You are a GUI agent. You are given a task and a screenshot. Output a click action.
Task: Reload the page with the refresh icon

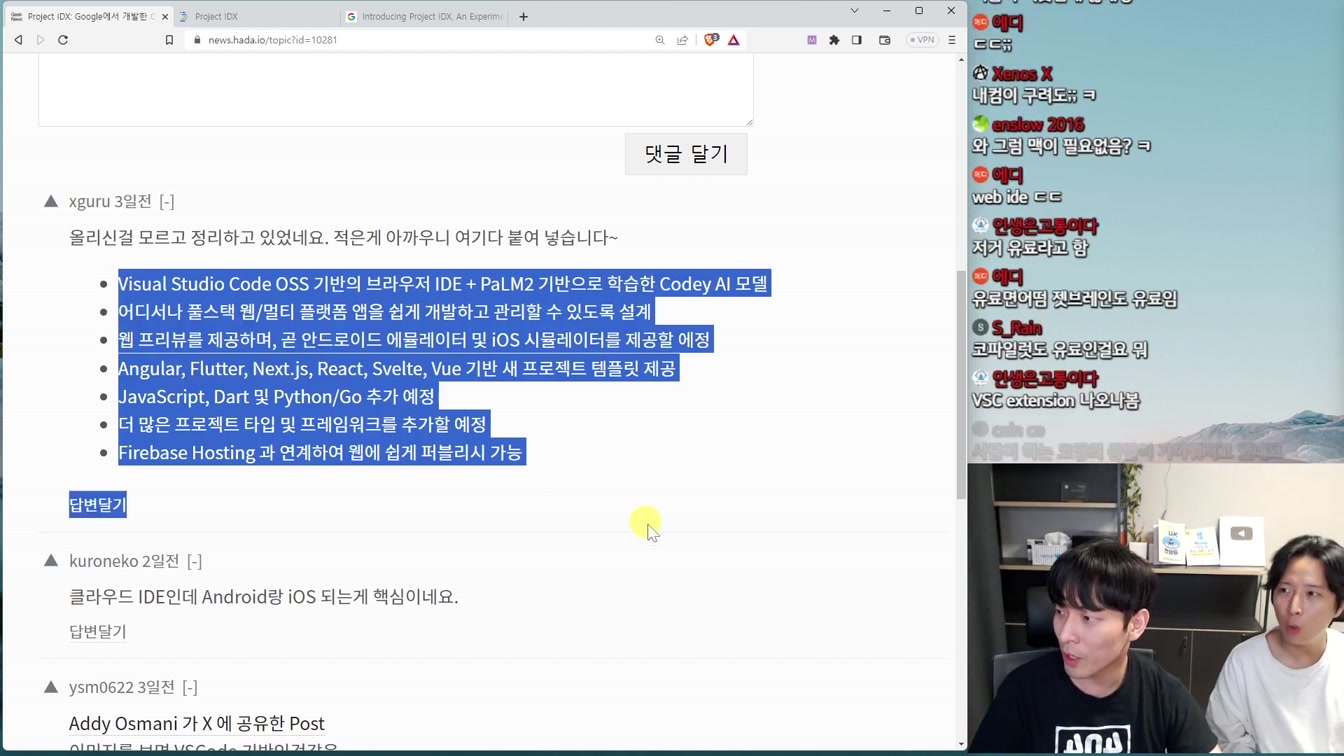(63, 40)
